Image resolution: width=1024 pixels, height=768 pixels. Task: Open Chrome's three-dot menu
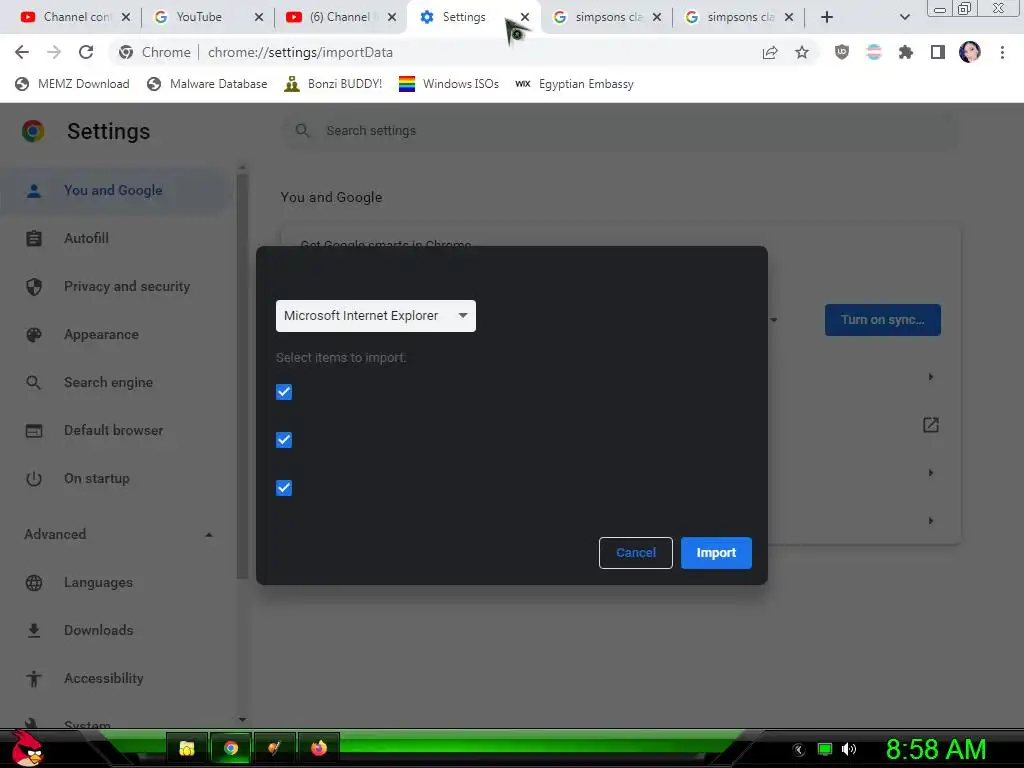click(1002, 52)
